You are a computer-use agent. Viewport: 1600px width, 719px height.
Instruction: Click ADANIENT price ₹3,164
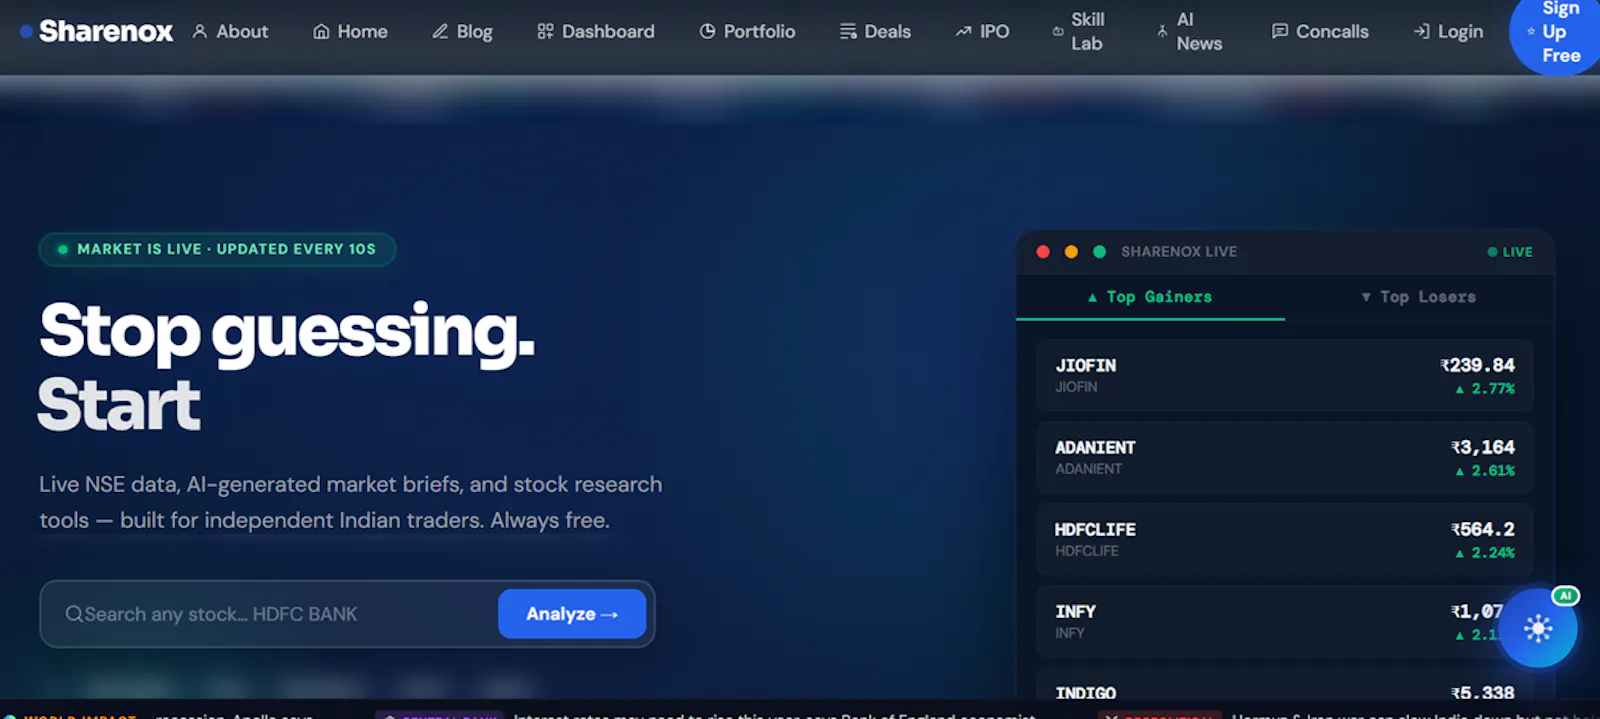pyautogui.click(x=1483, y=447)
